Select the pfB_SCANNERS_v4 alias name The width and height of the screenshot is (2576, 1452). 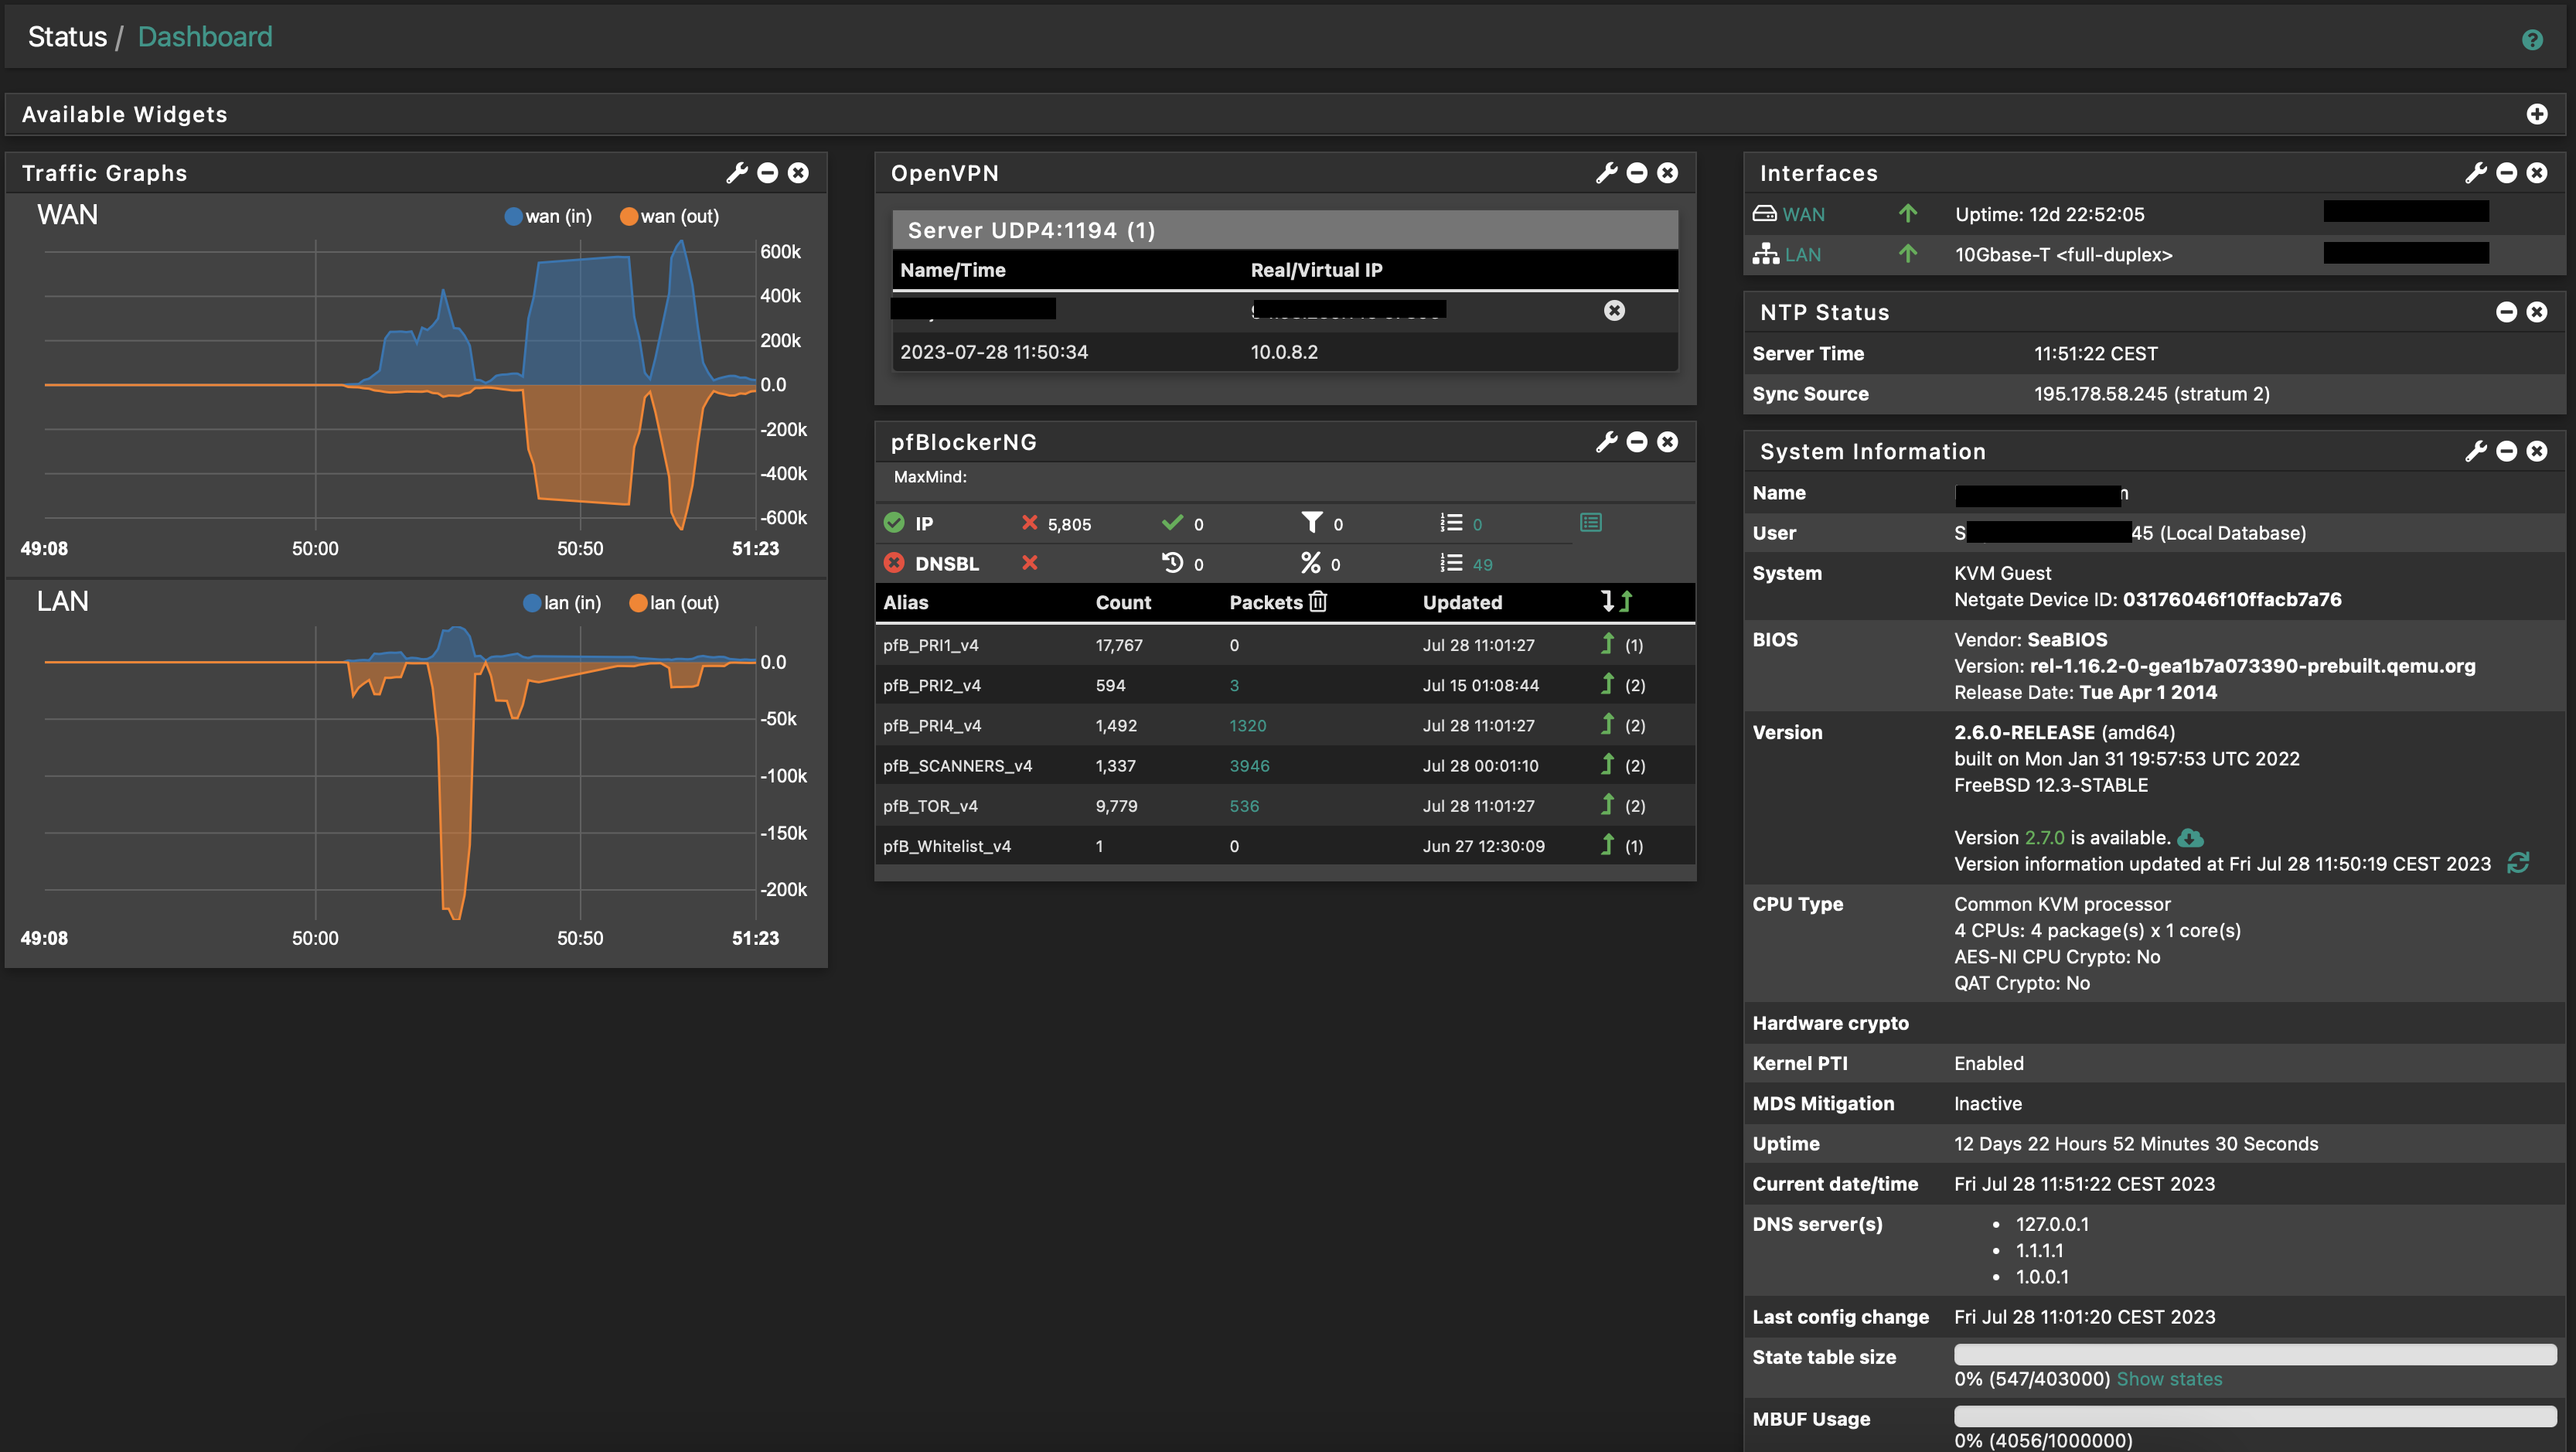957,766
